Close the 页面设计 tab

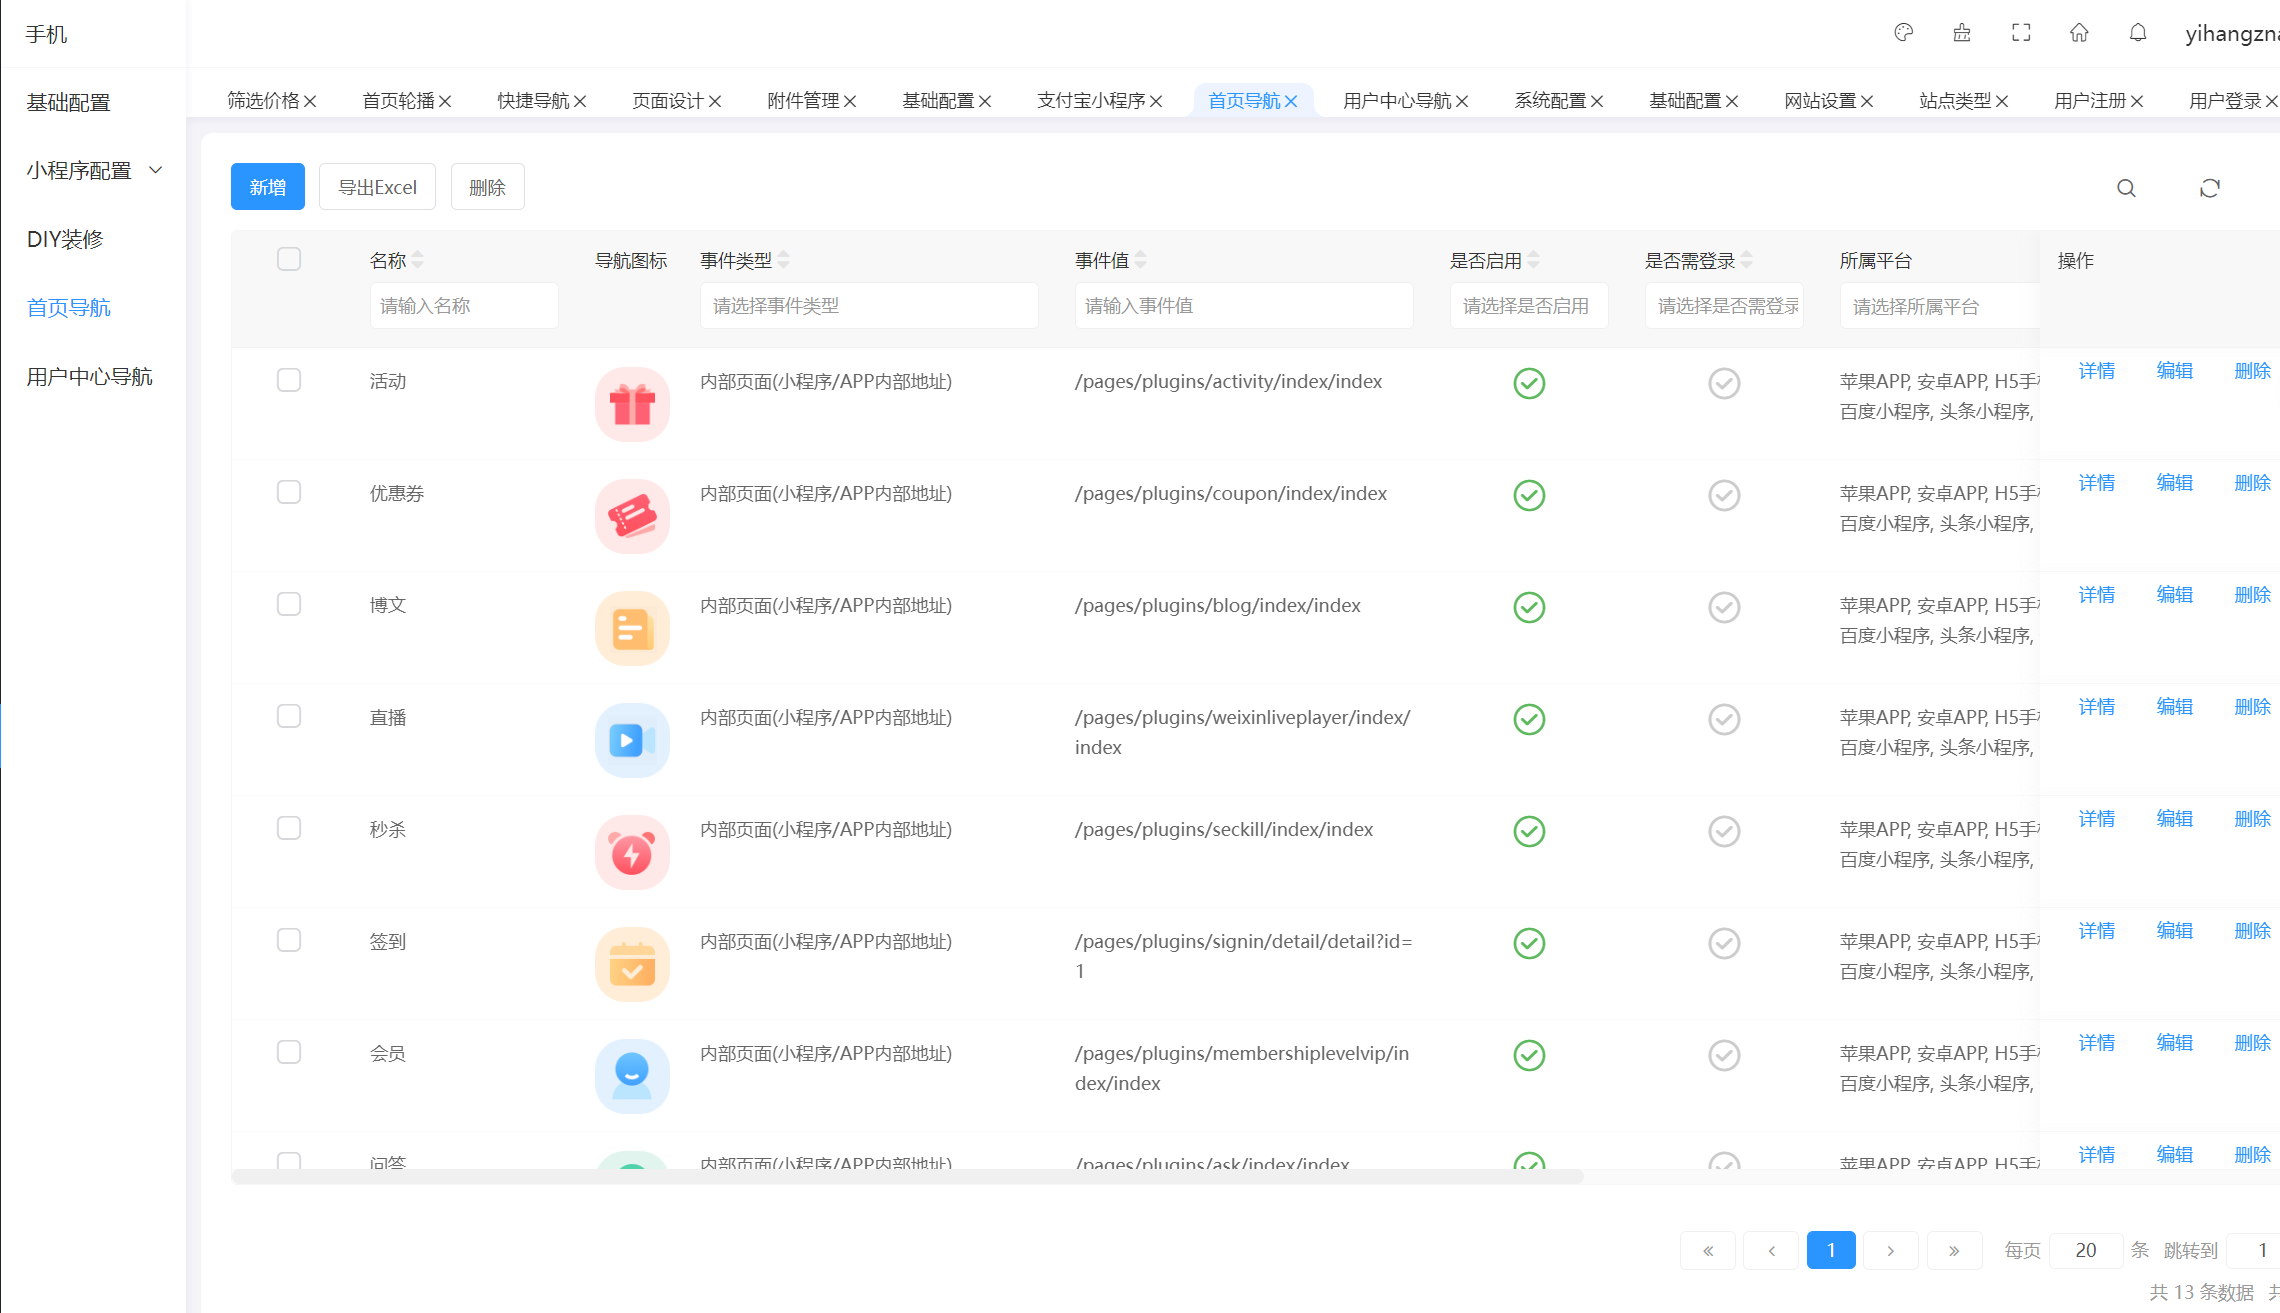pos(715,101)
